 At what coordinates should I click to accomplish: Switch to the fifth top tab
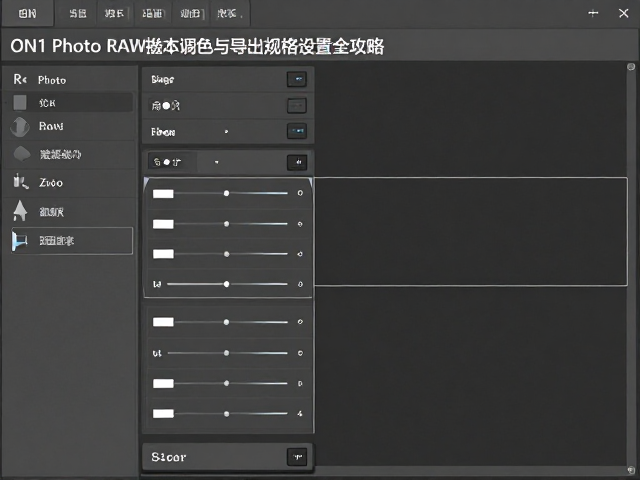191,14
